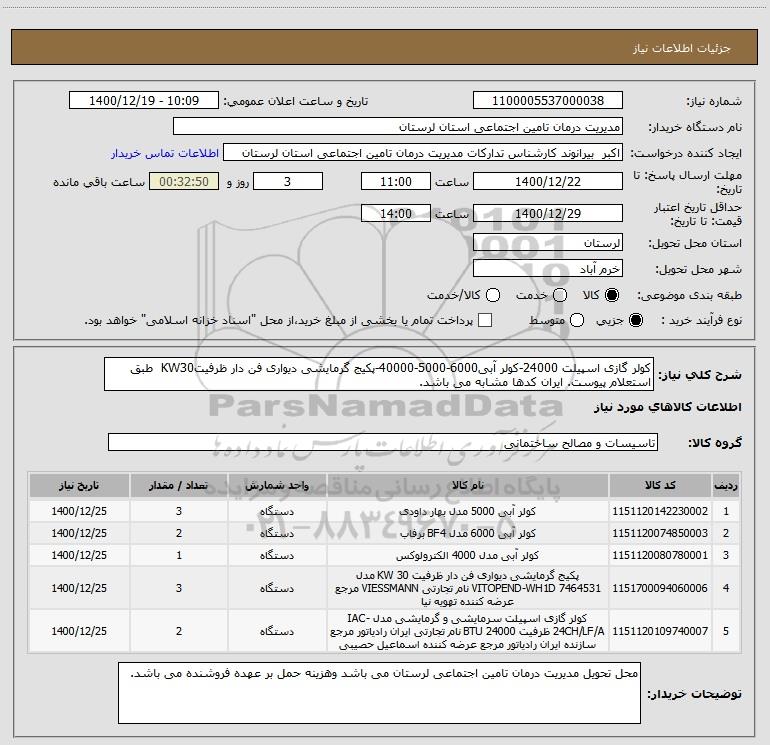
Task: Click the تعداد / مقدار column header
Action: tap(179, 485)
